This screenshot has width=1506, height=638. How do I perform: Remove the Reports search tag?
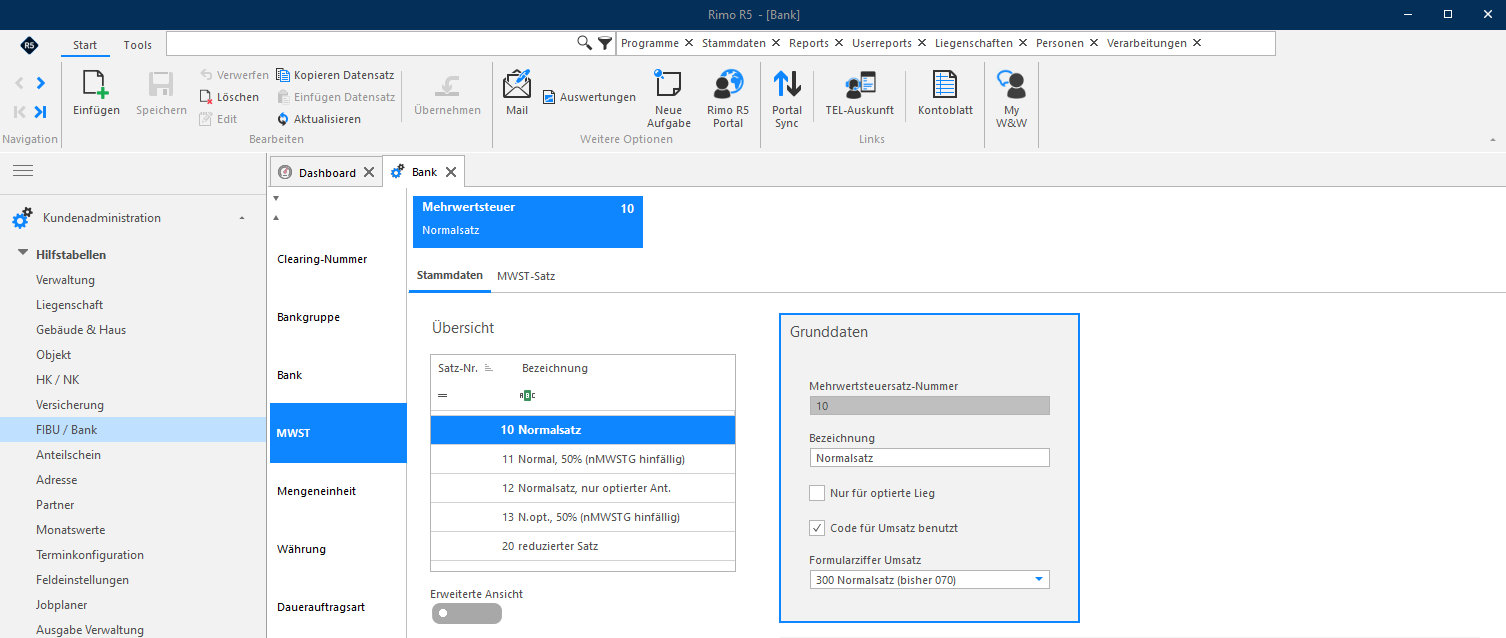838,43
